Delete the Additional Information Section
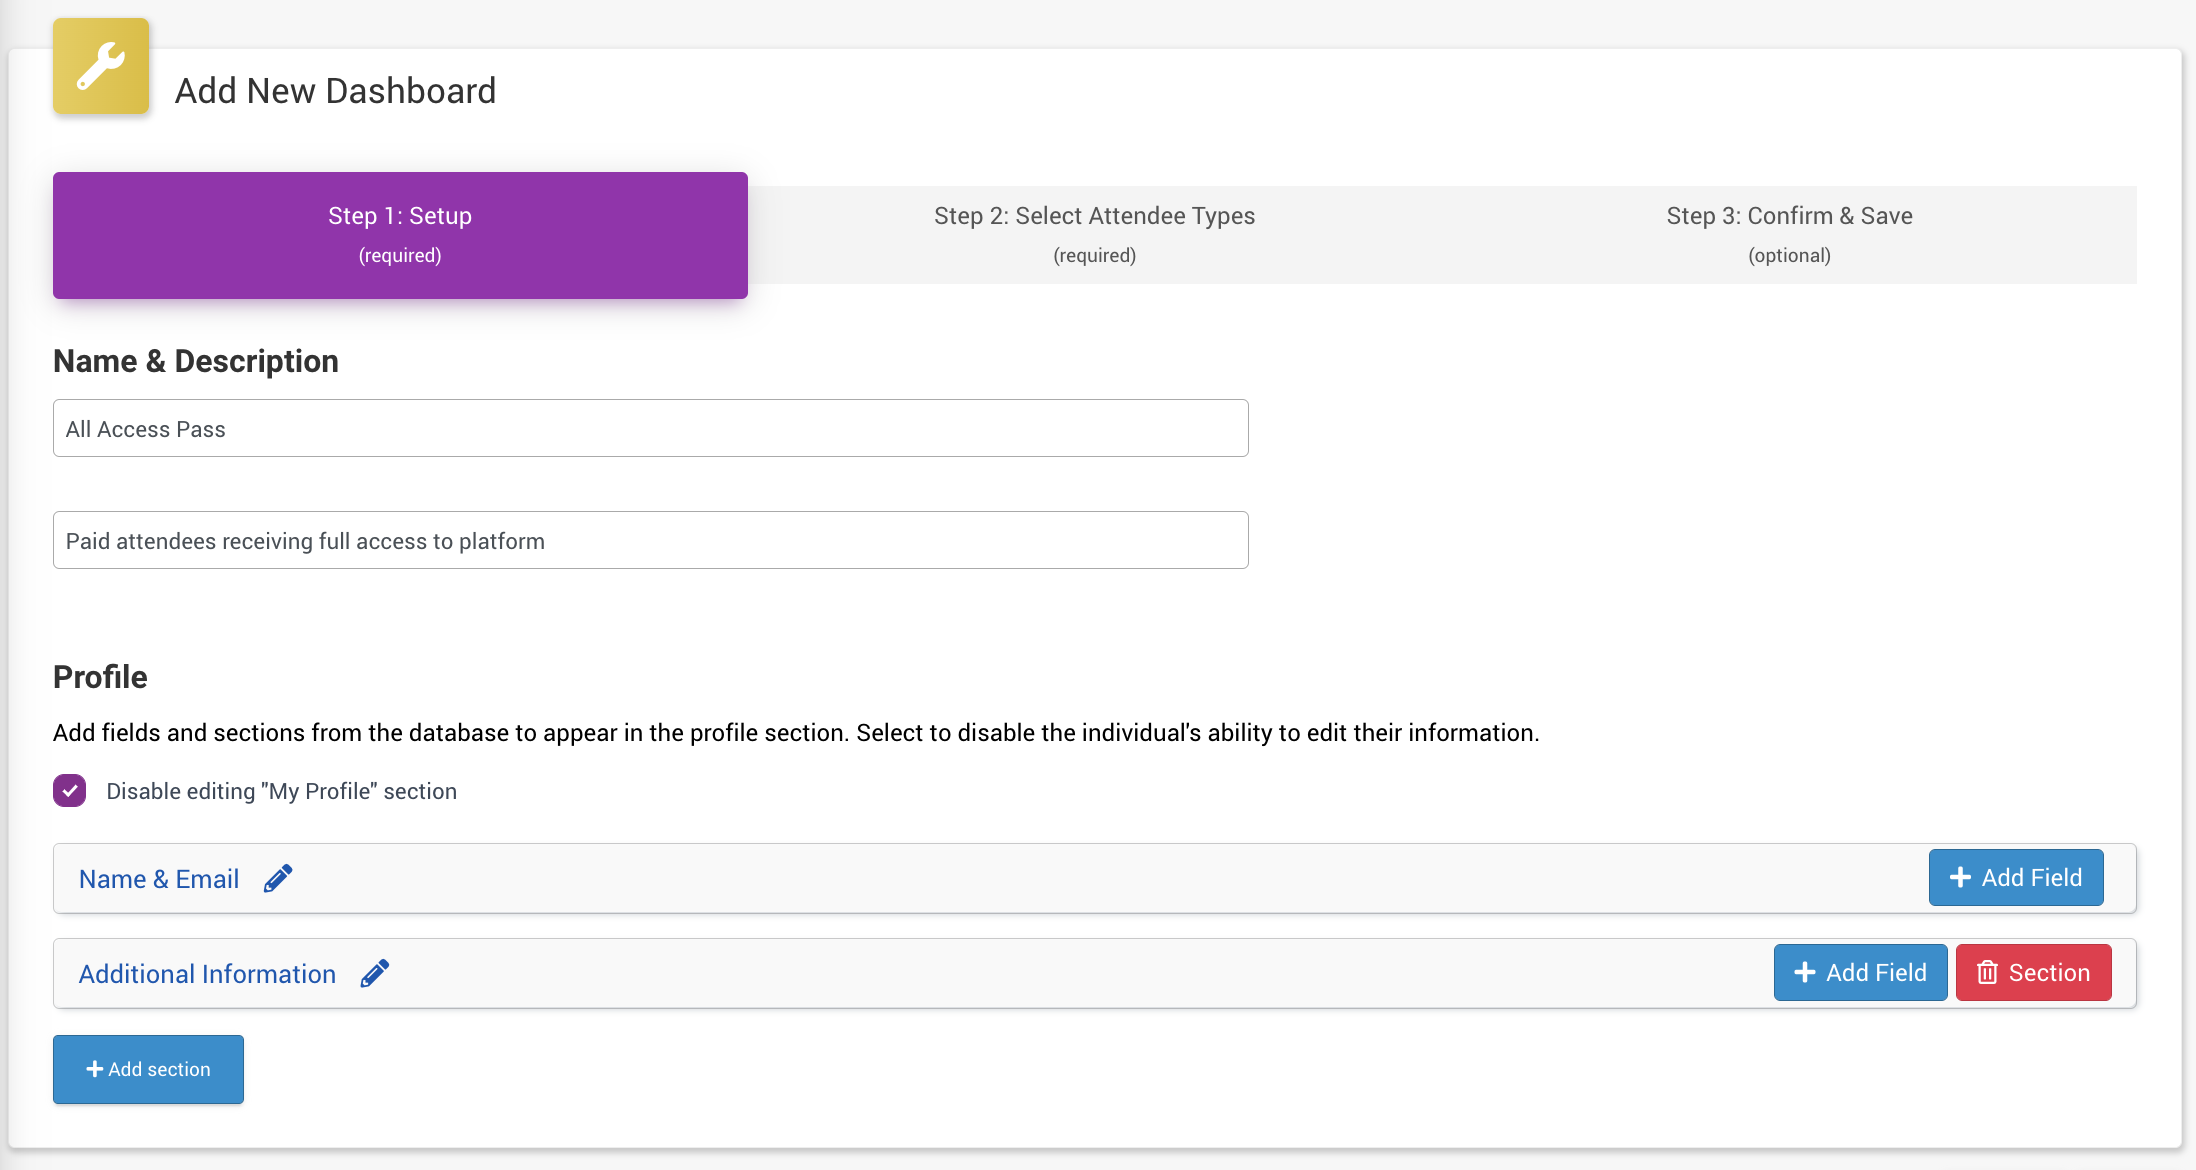The image size is (2196, 1170). click(x=2033, y=972)
